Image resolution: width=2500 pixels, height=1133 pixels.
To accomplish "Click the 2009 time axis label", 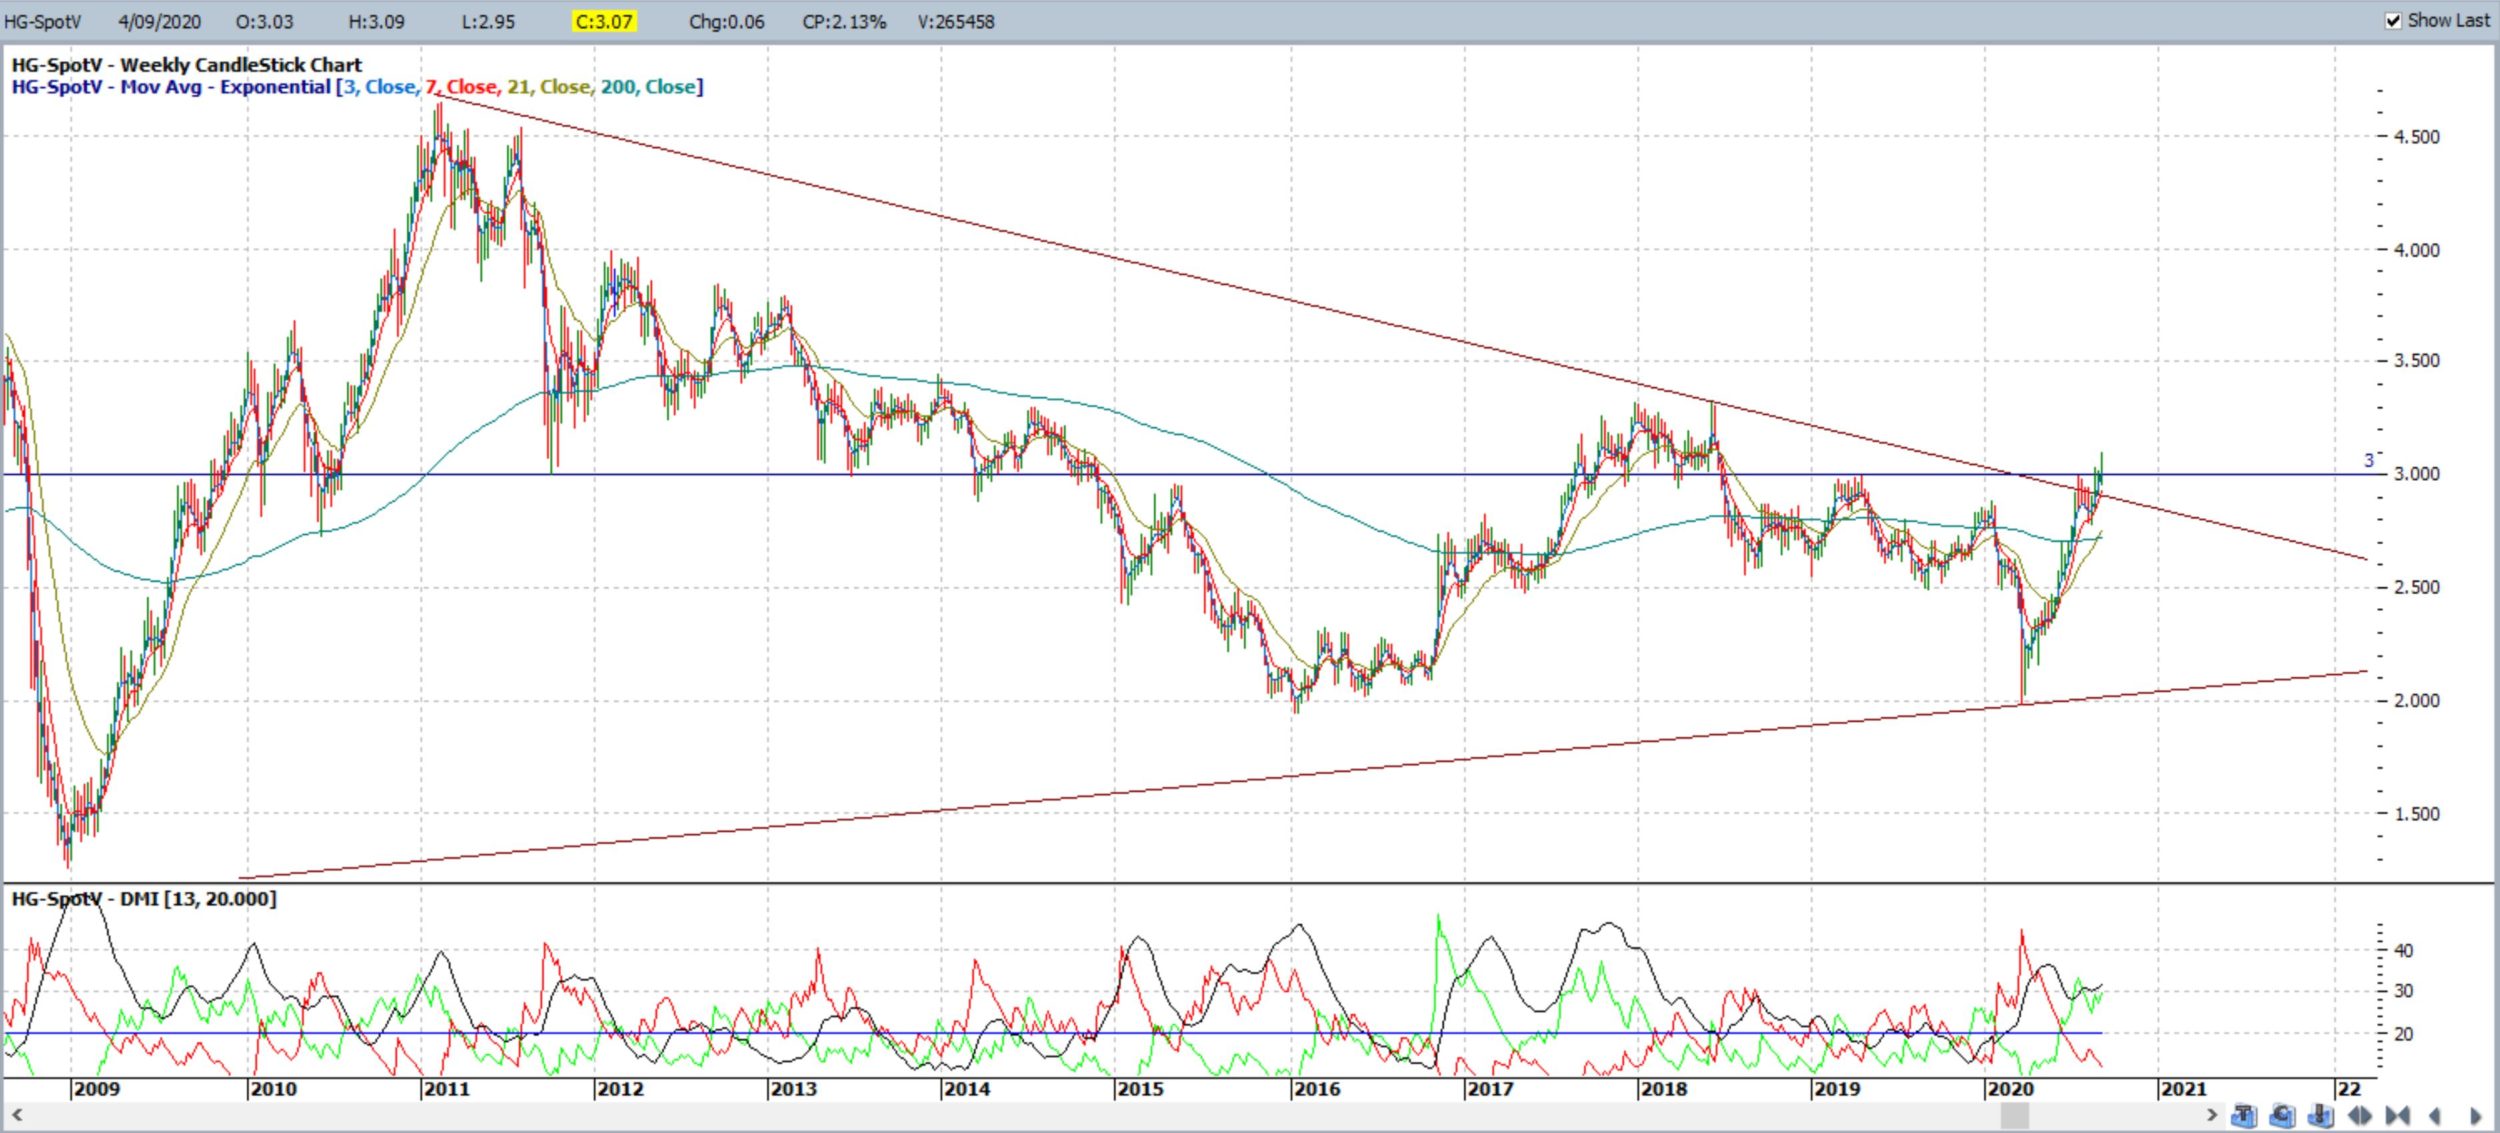I will pyautogui.click(x=97, y=1089).
